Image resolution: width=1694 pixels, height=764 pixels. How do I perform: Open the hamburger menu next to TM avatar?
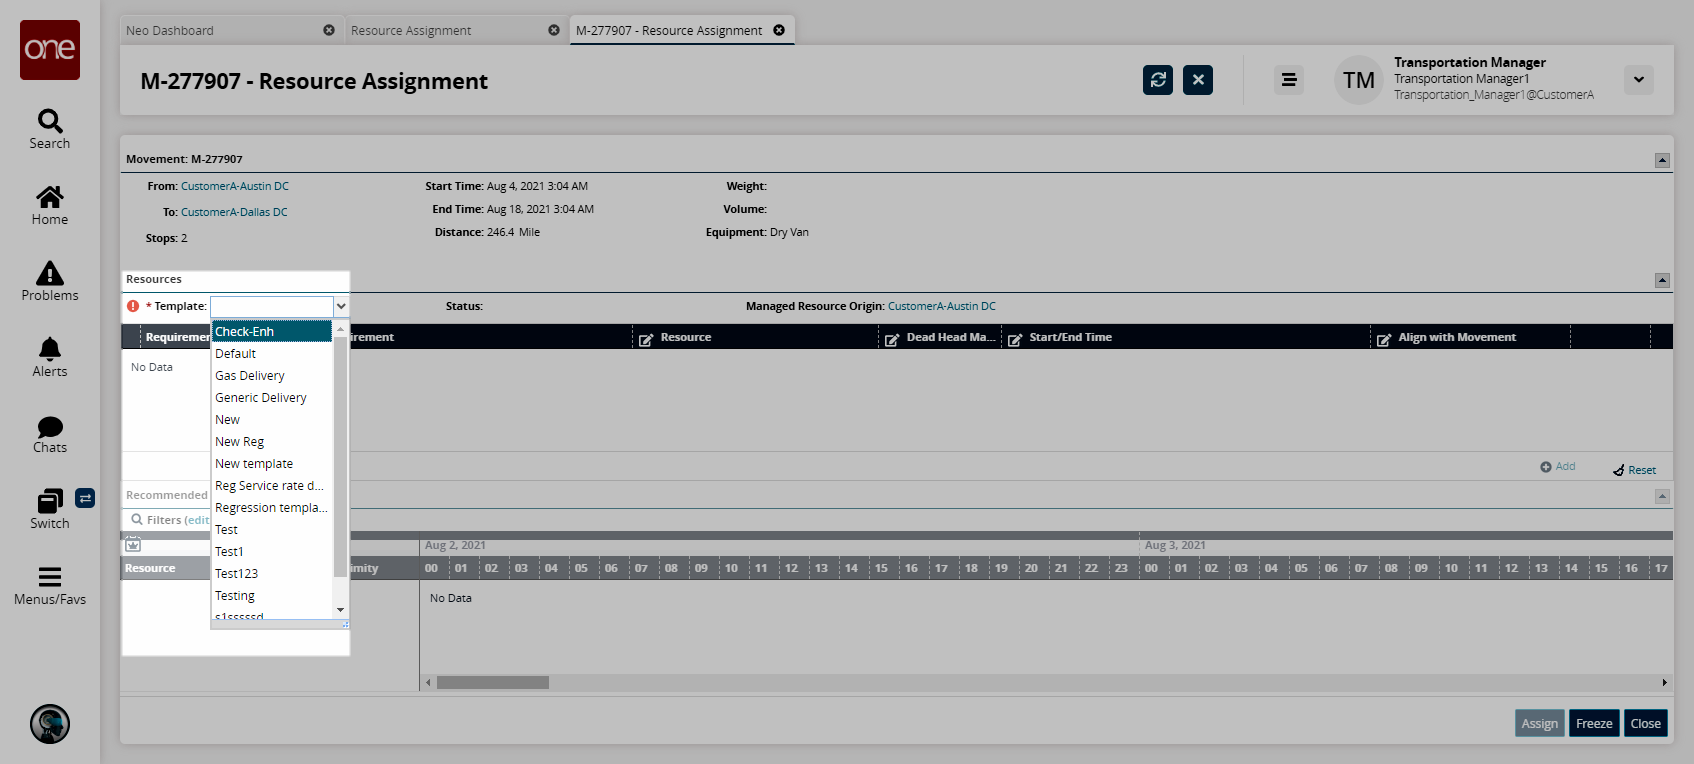point(1289,80)
